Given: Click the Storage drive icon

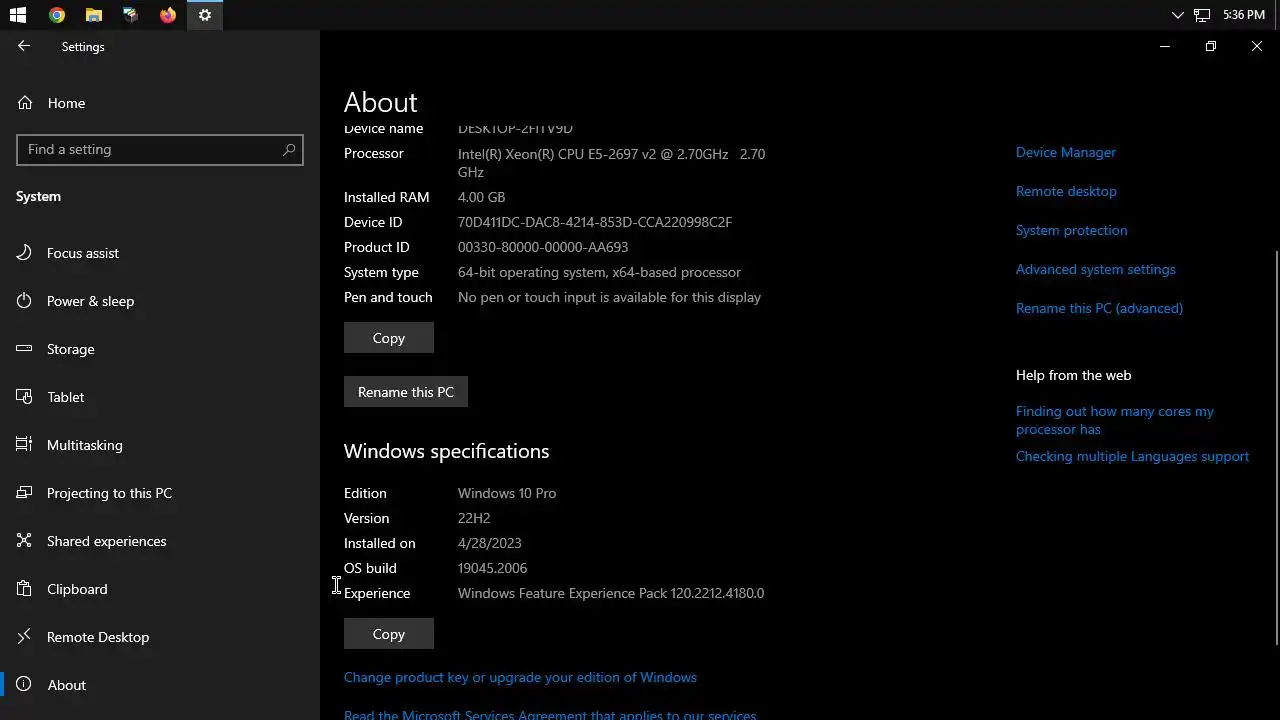Looking at the screenshot, I should [x=25, y=348].
